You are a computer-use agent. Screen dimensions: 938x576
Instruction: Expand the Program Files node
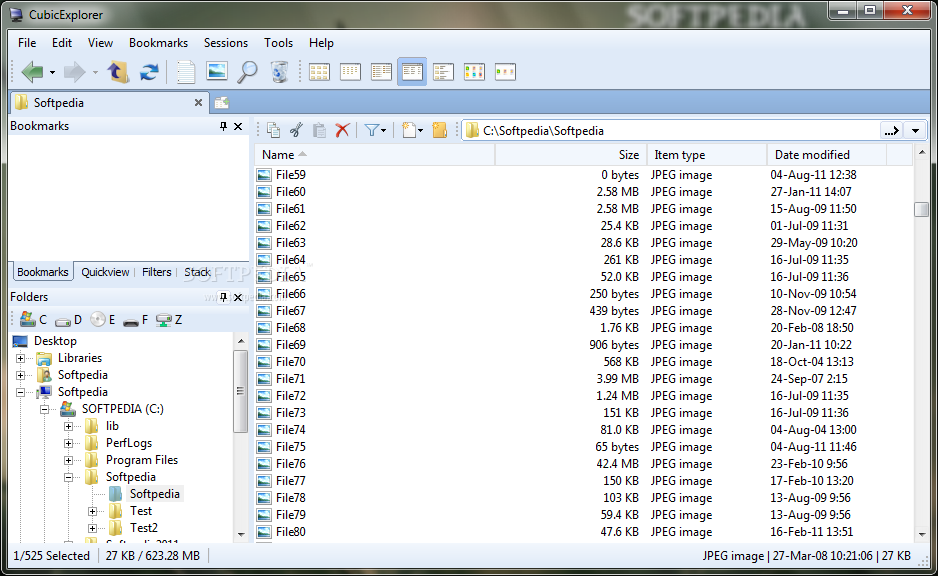68,461
